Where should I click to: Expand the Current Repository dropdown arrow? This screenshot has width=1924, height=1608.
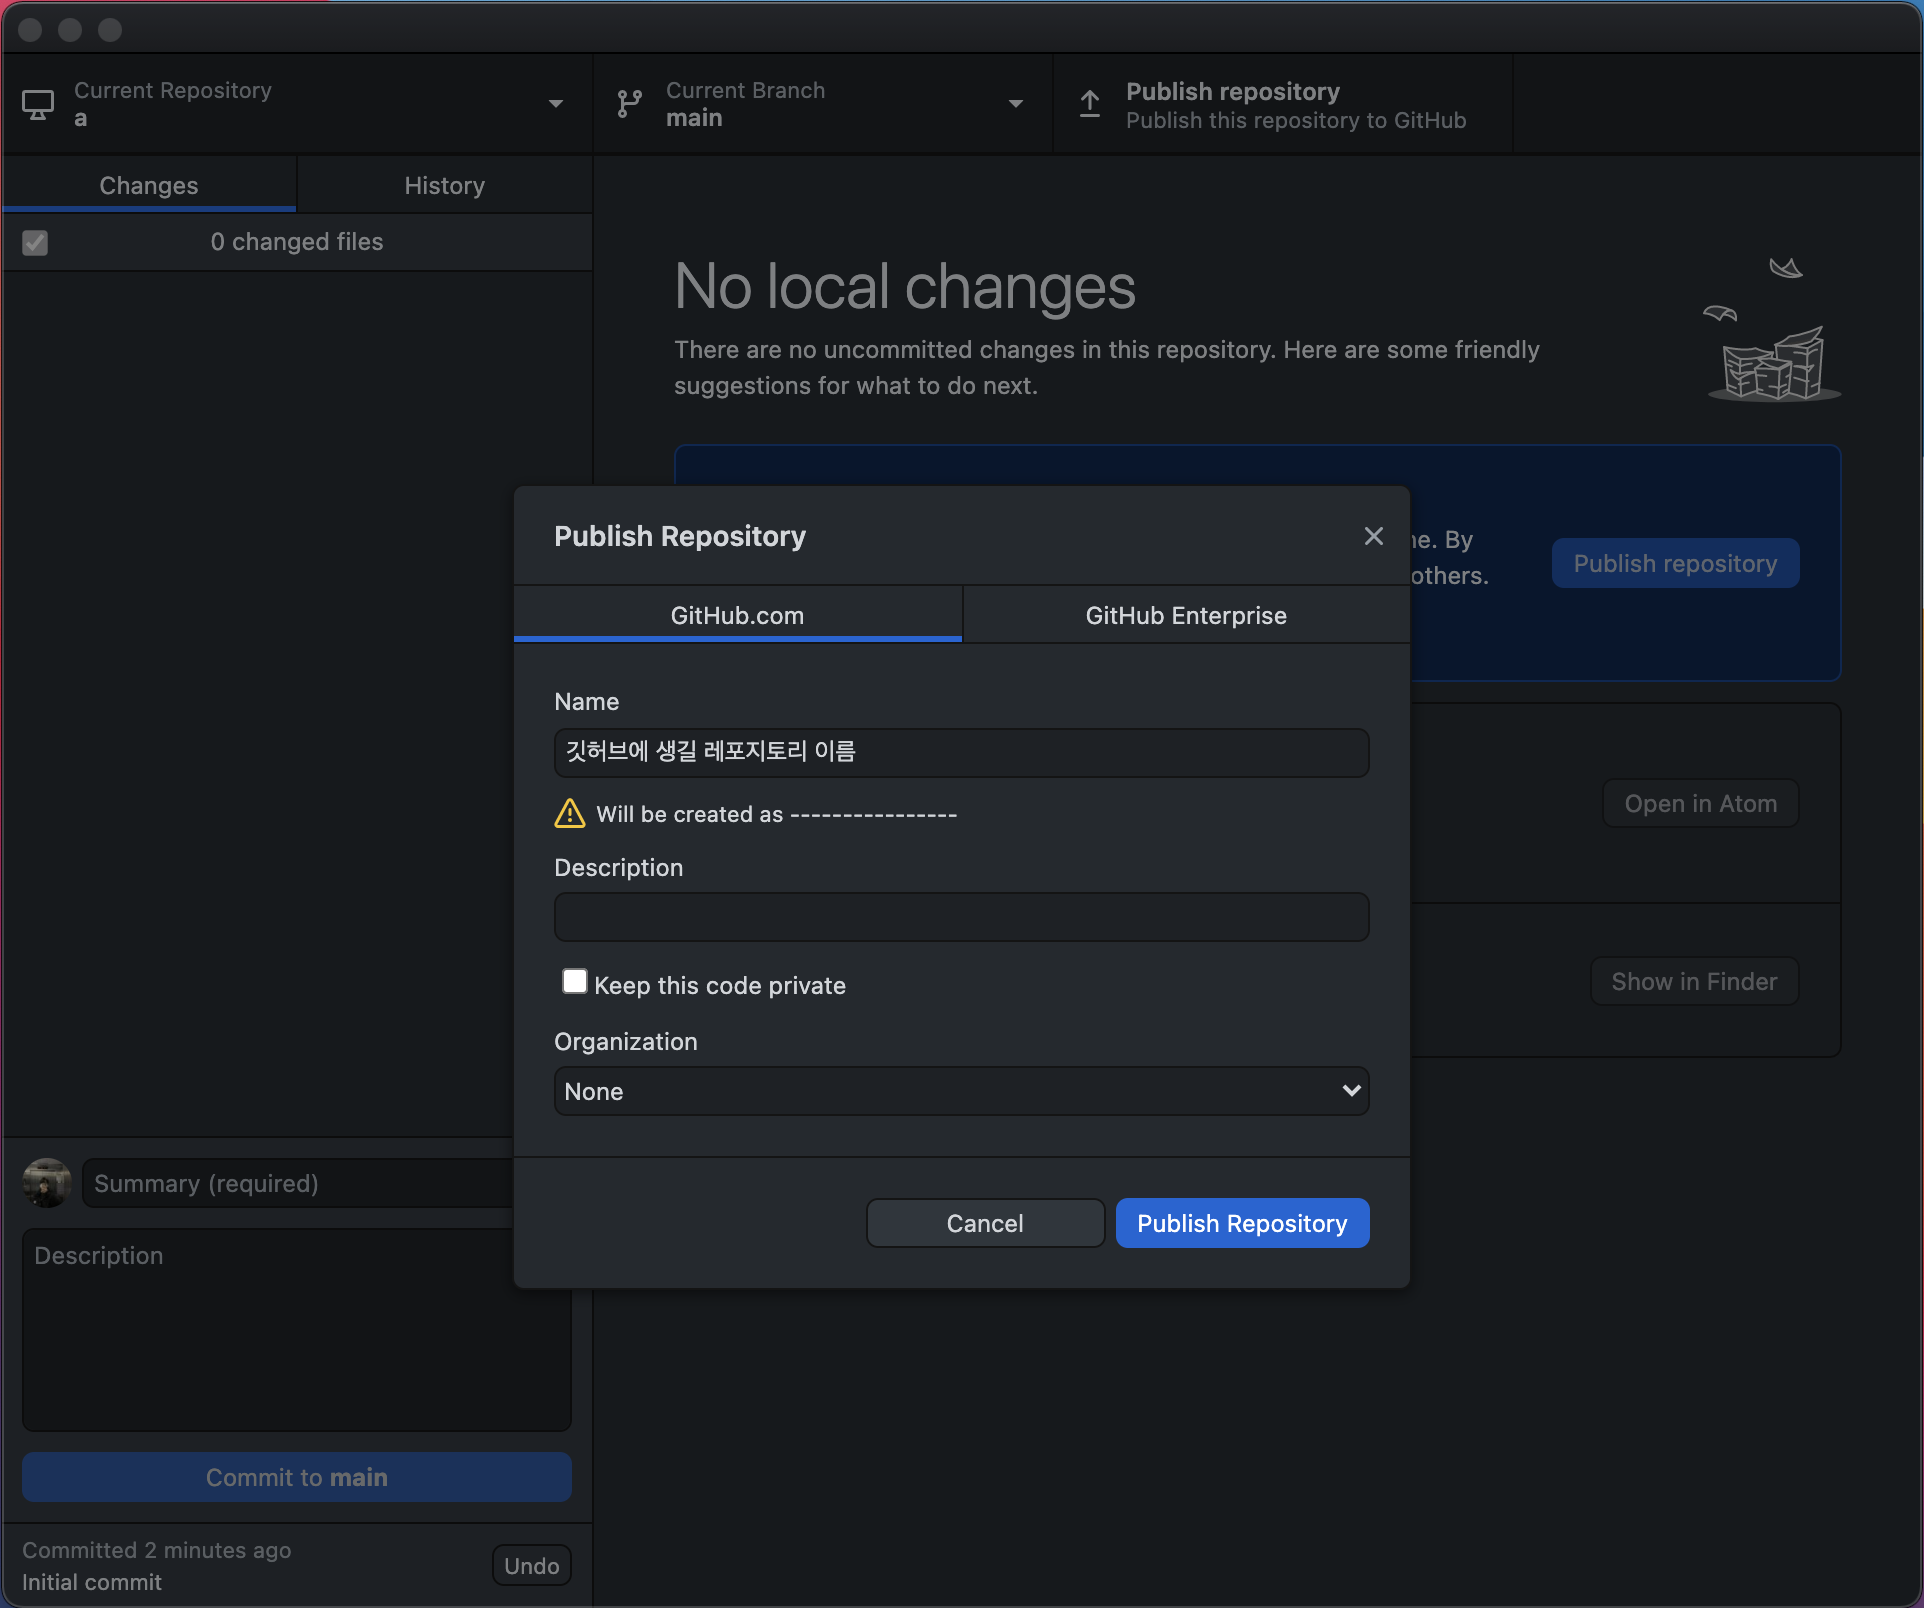pos(556,104)
